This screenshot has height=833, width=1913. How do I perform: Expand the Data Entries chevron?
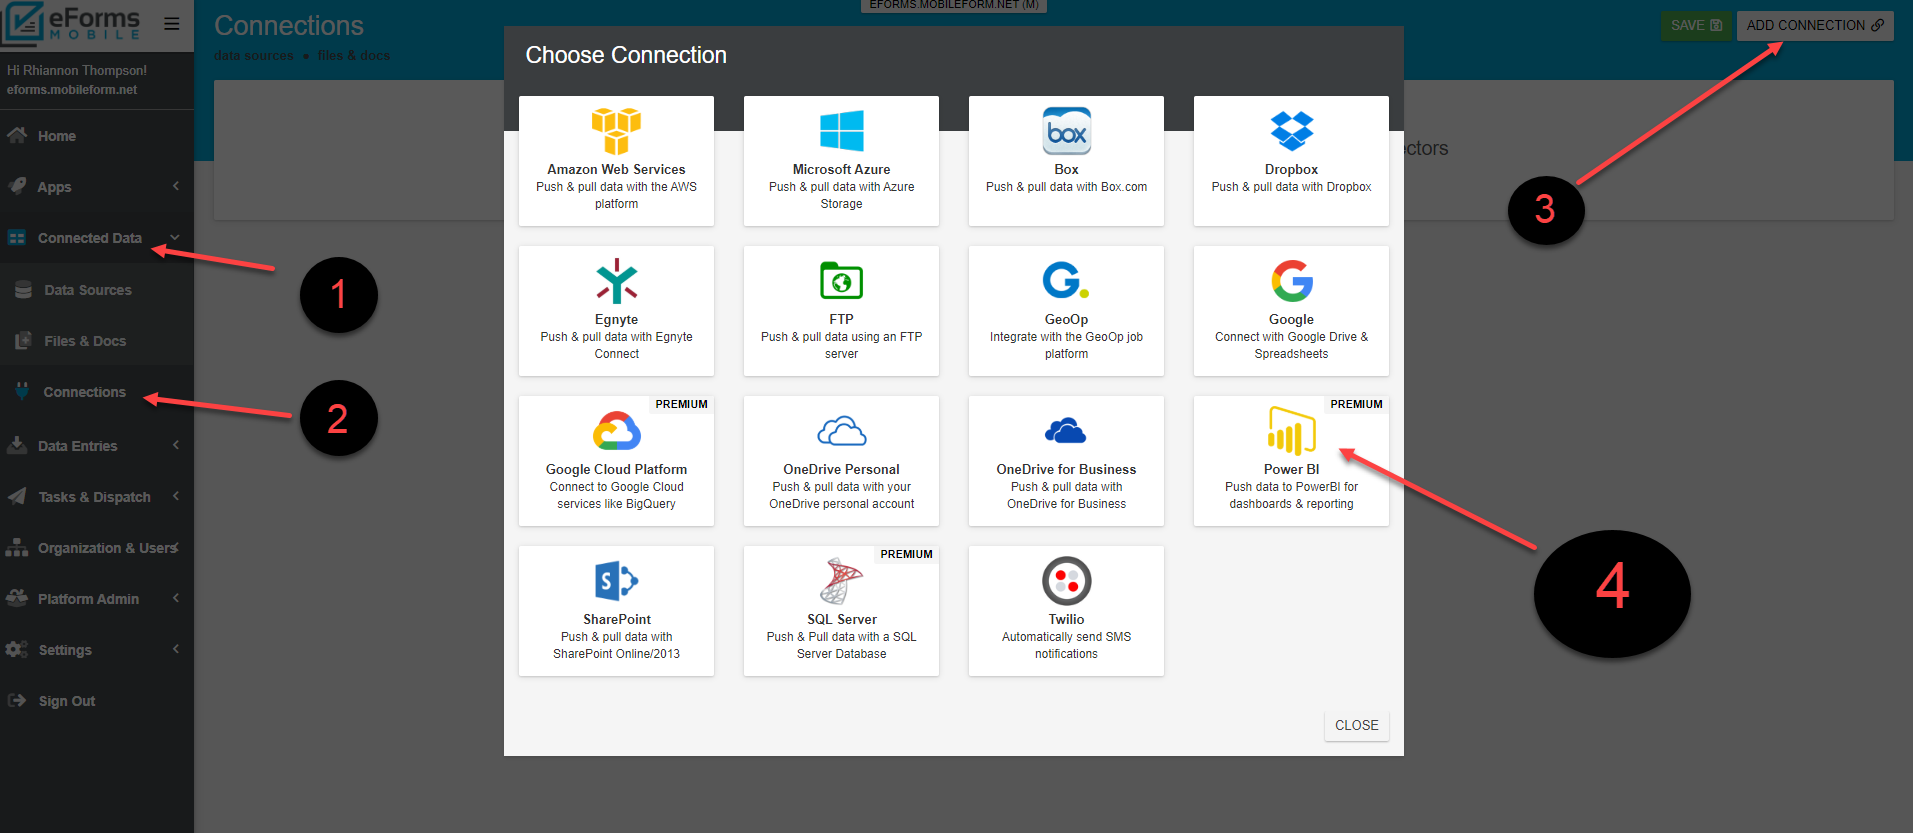pyautogui.click(x=176, y=445)
